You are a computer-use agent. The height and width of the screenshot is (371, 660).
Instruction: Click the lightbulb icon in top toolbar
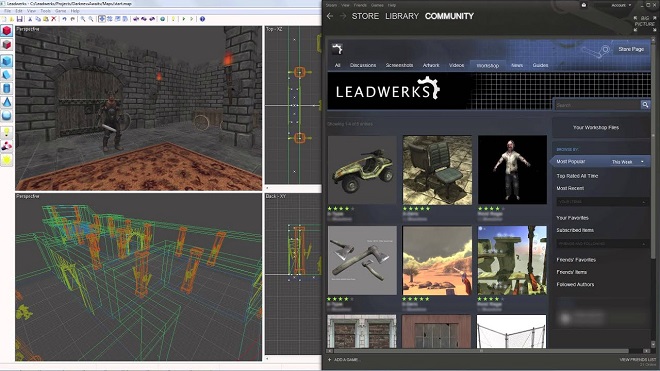pos(173,19)
